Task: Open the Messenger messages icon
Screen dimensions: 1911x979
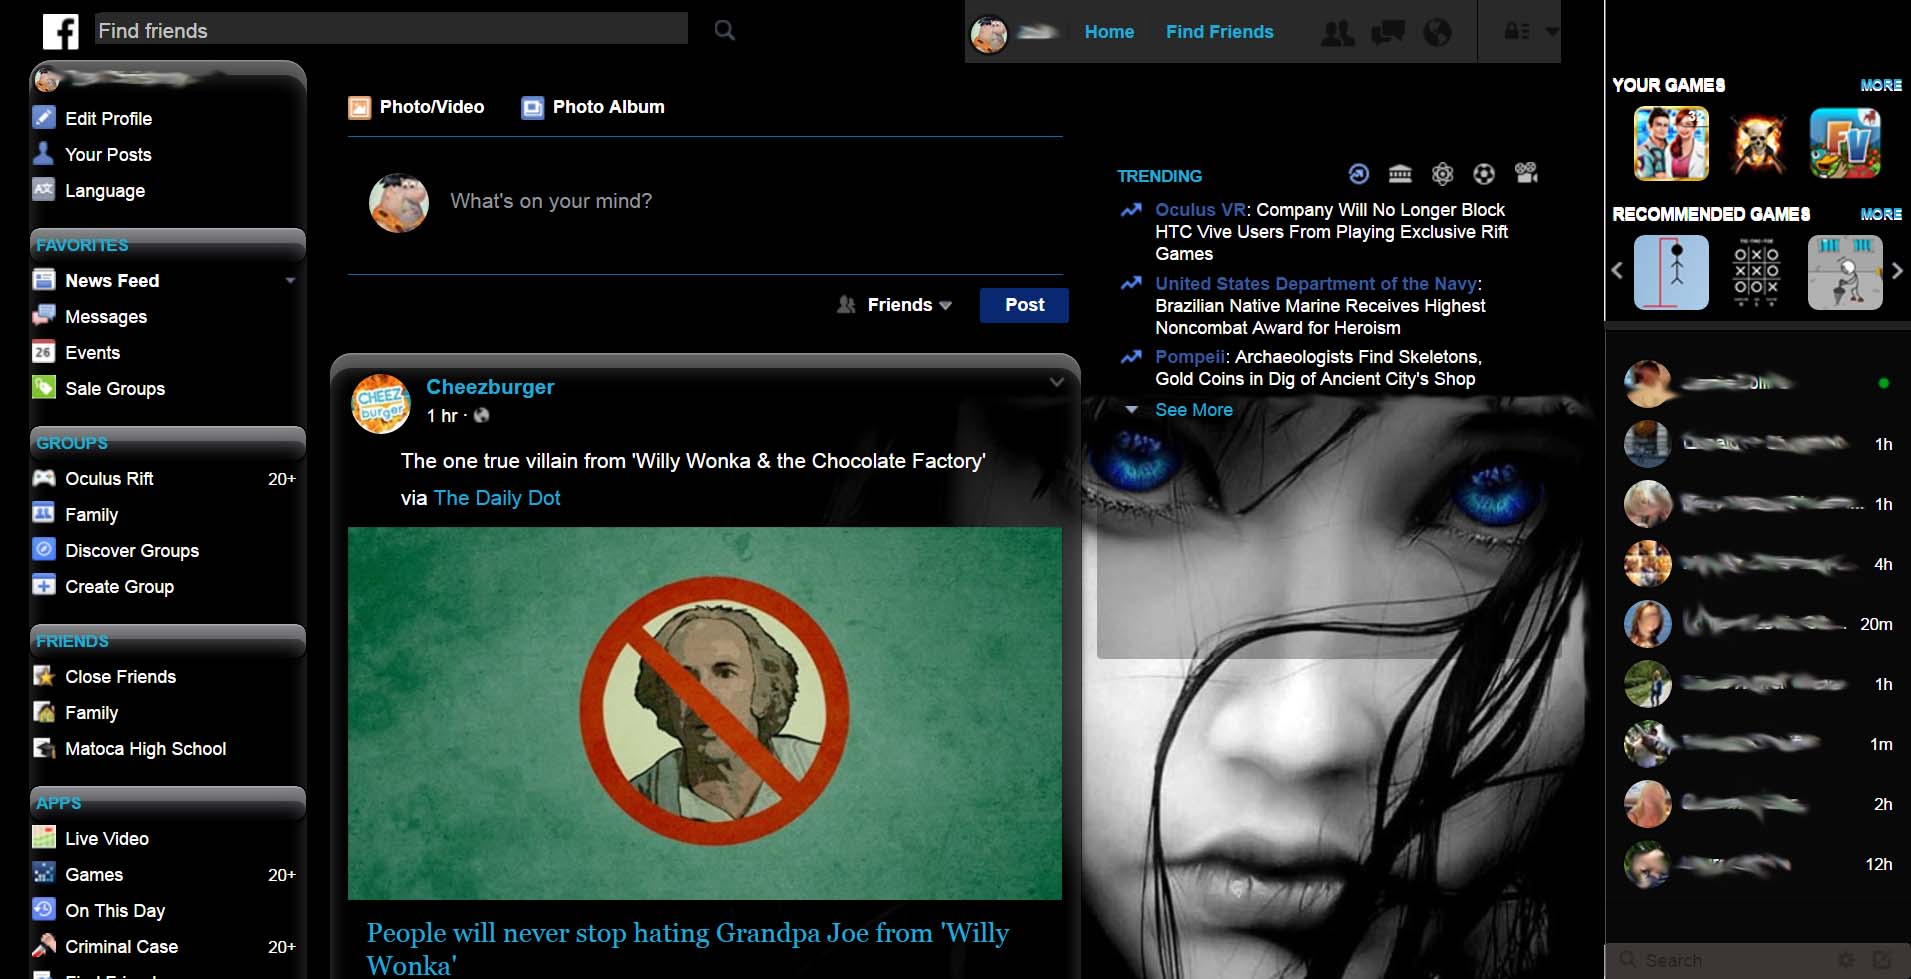Action: (1388, 32)
